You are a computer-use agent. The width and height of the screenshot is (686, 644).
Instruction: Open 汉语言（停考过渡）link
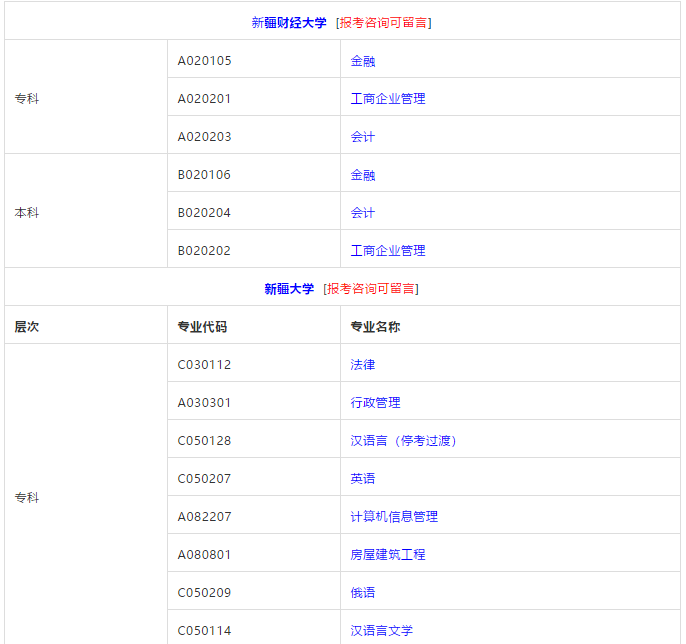click(x=403, y=441)
